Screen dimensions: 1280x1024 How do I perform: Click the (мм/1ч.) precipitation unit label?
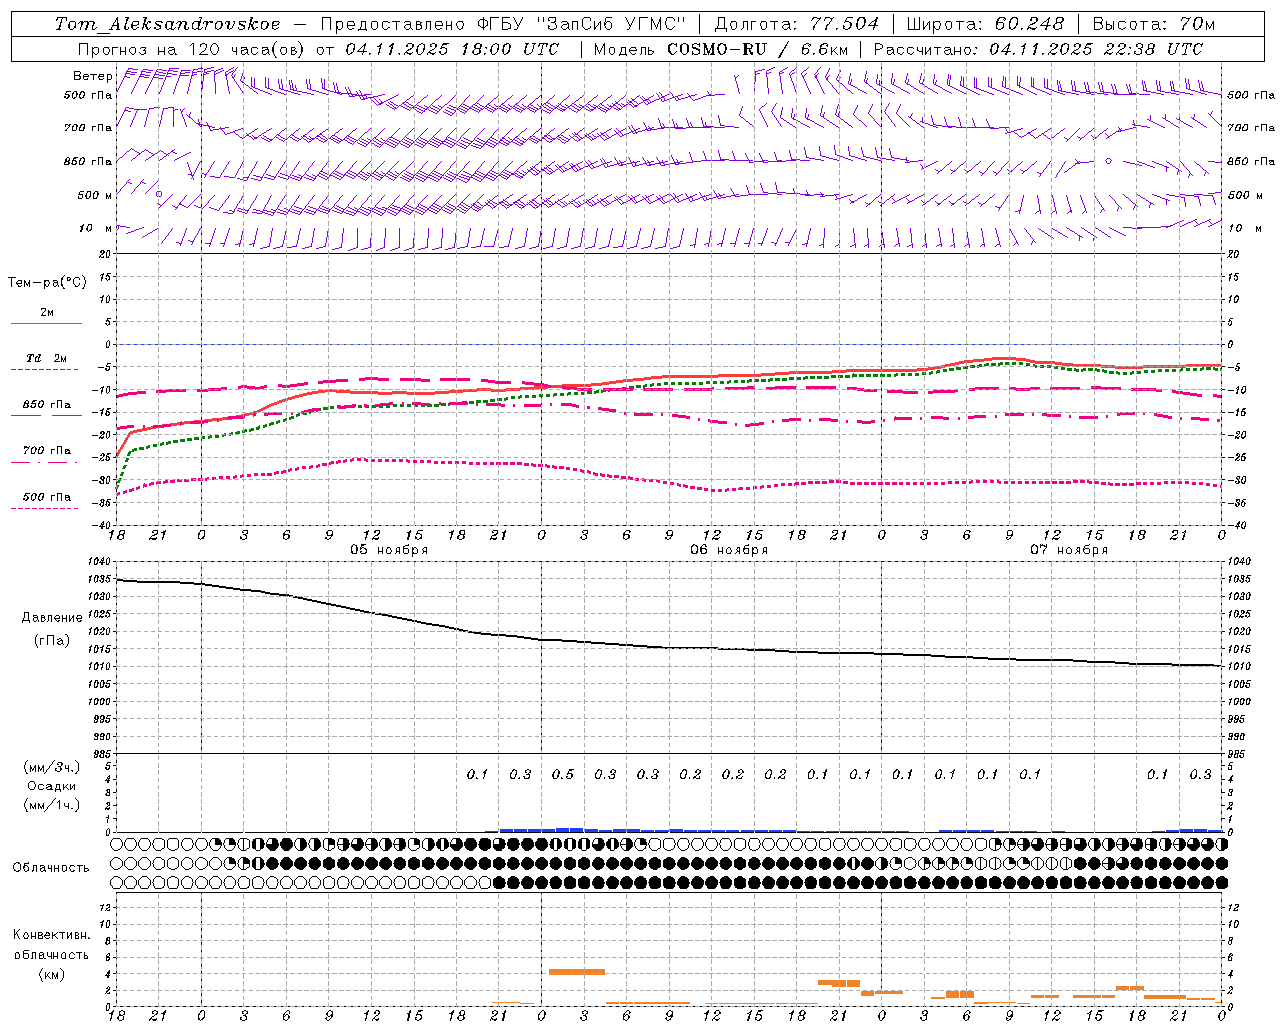pyautogui.click(x=52, y=805)
